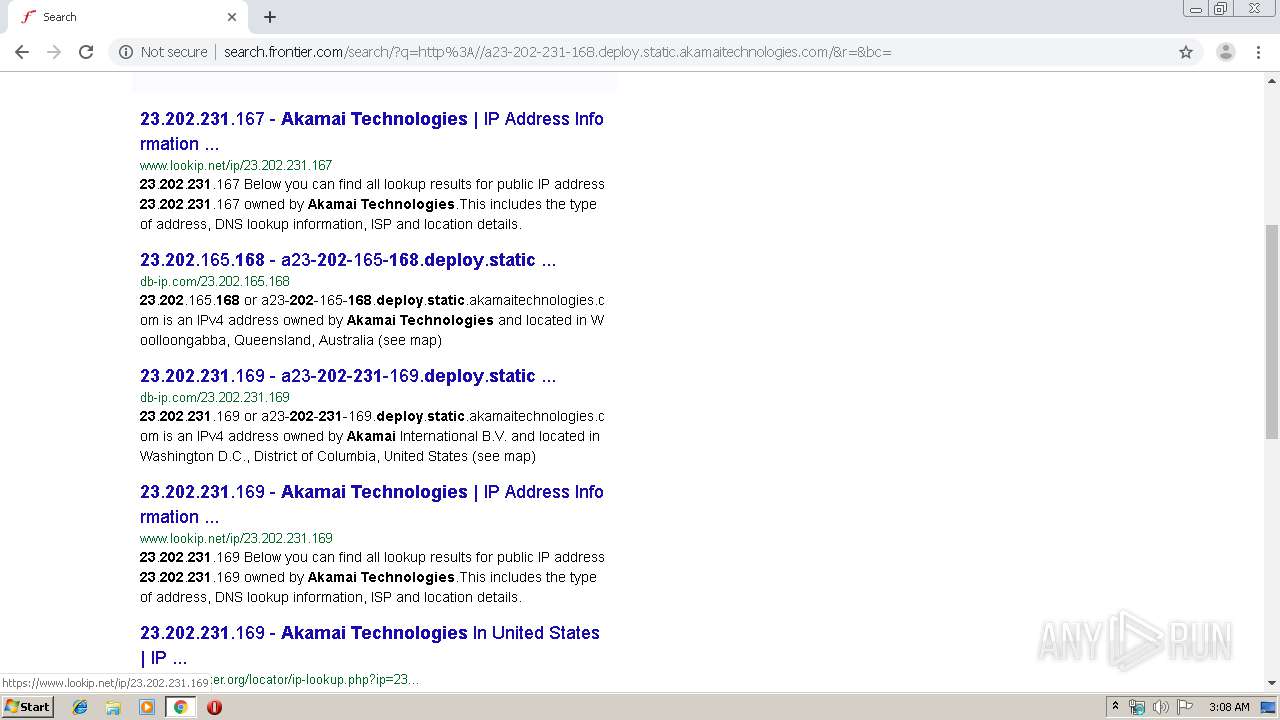Go forward to the next page
The height and width of the screenshot is (720, 1280).
(54, 52)
